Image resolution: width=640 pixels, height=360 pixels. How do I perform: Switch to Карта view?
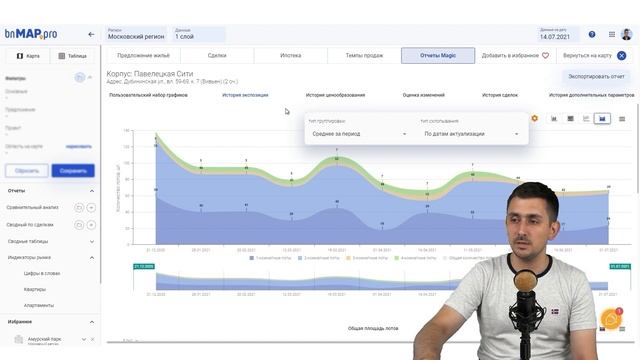28,56
